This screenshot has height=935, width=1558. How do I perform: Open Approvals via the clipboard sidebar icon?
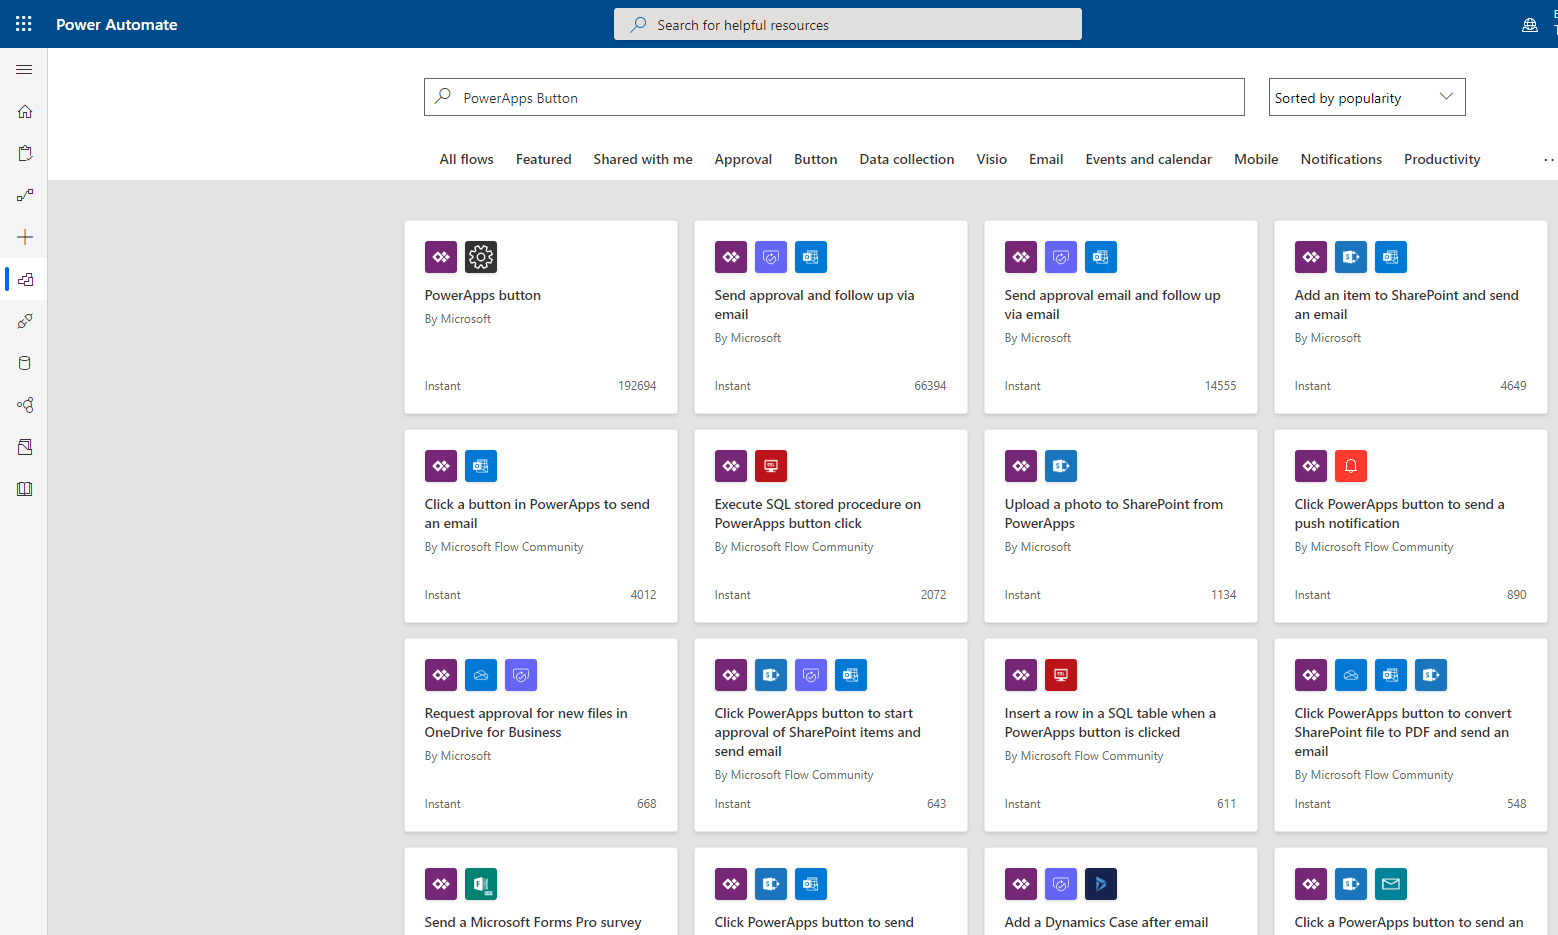(x=23, y=153)
